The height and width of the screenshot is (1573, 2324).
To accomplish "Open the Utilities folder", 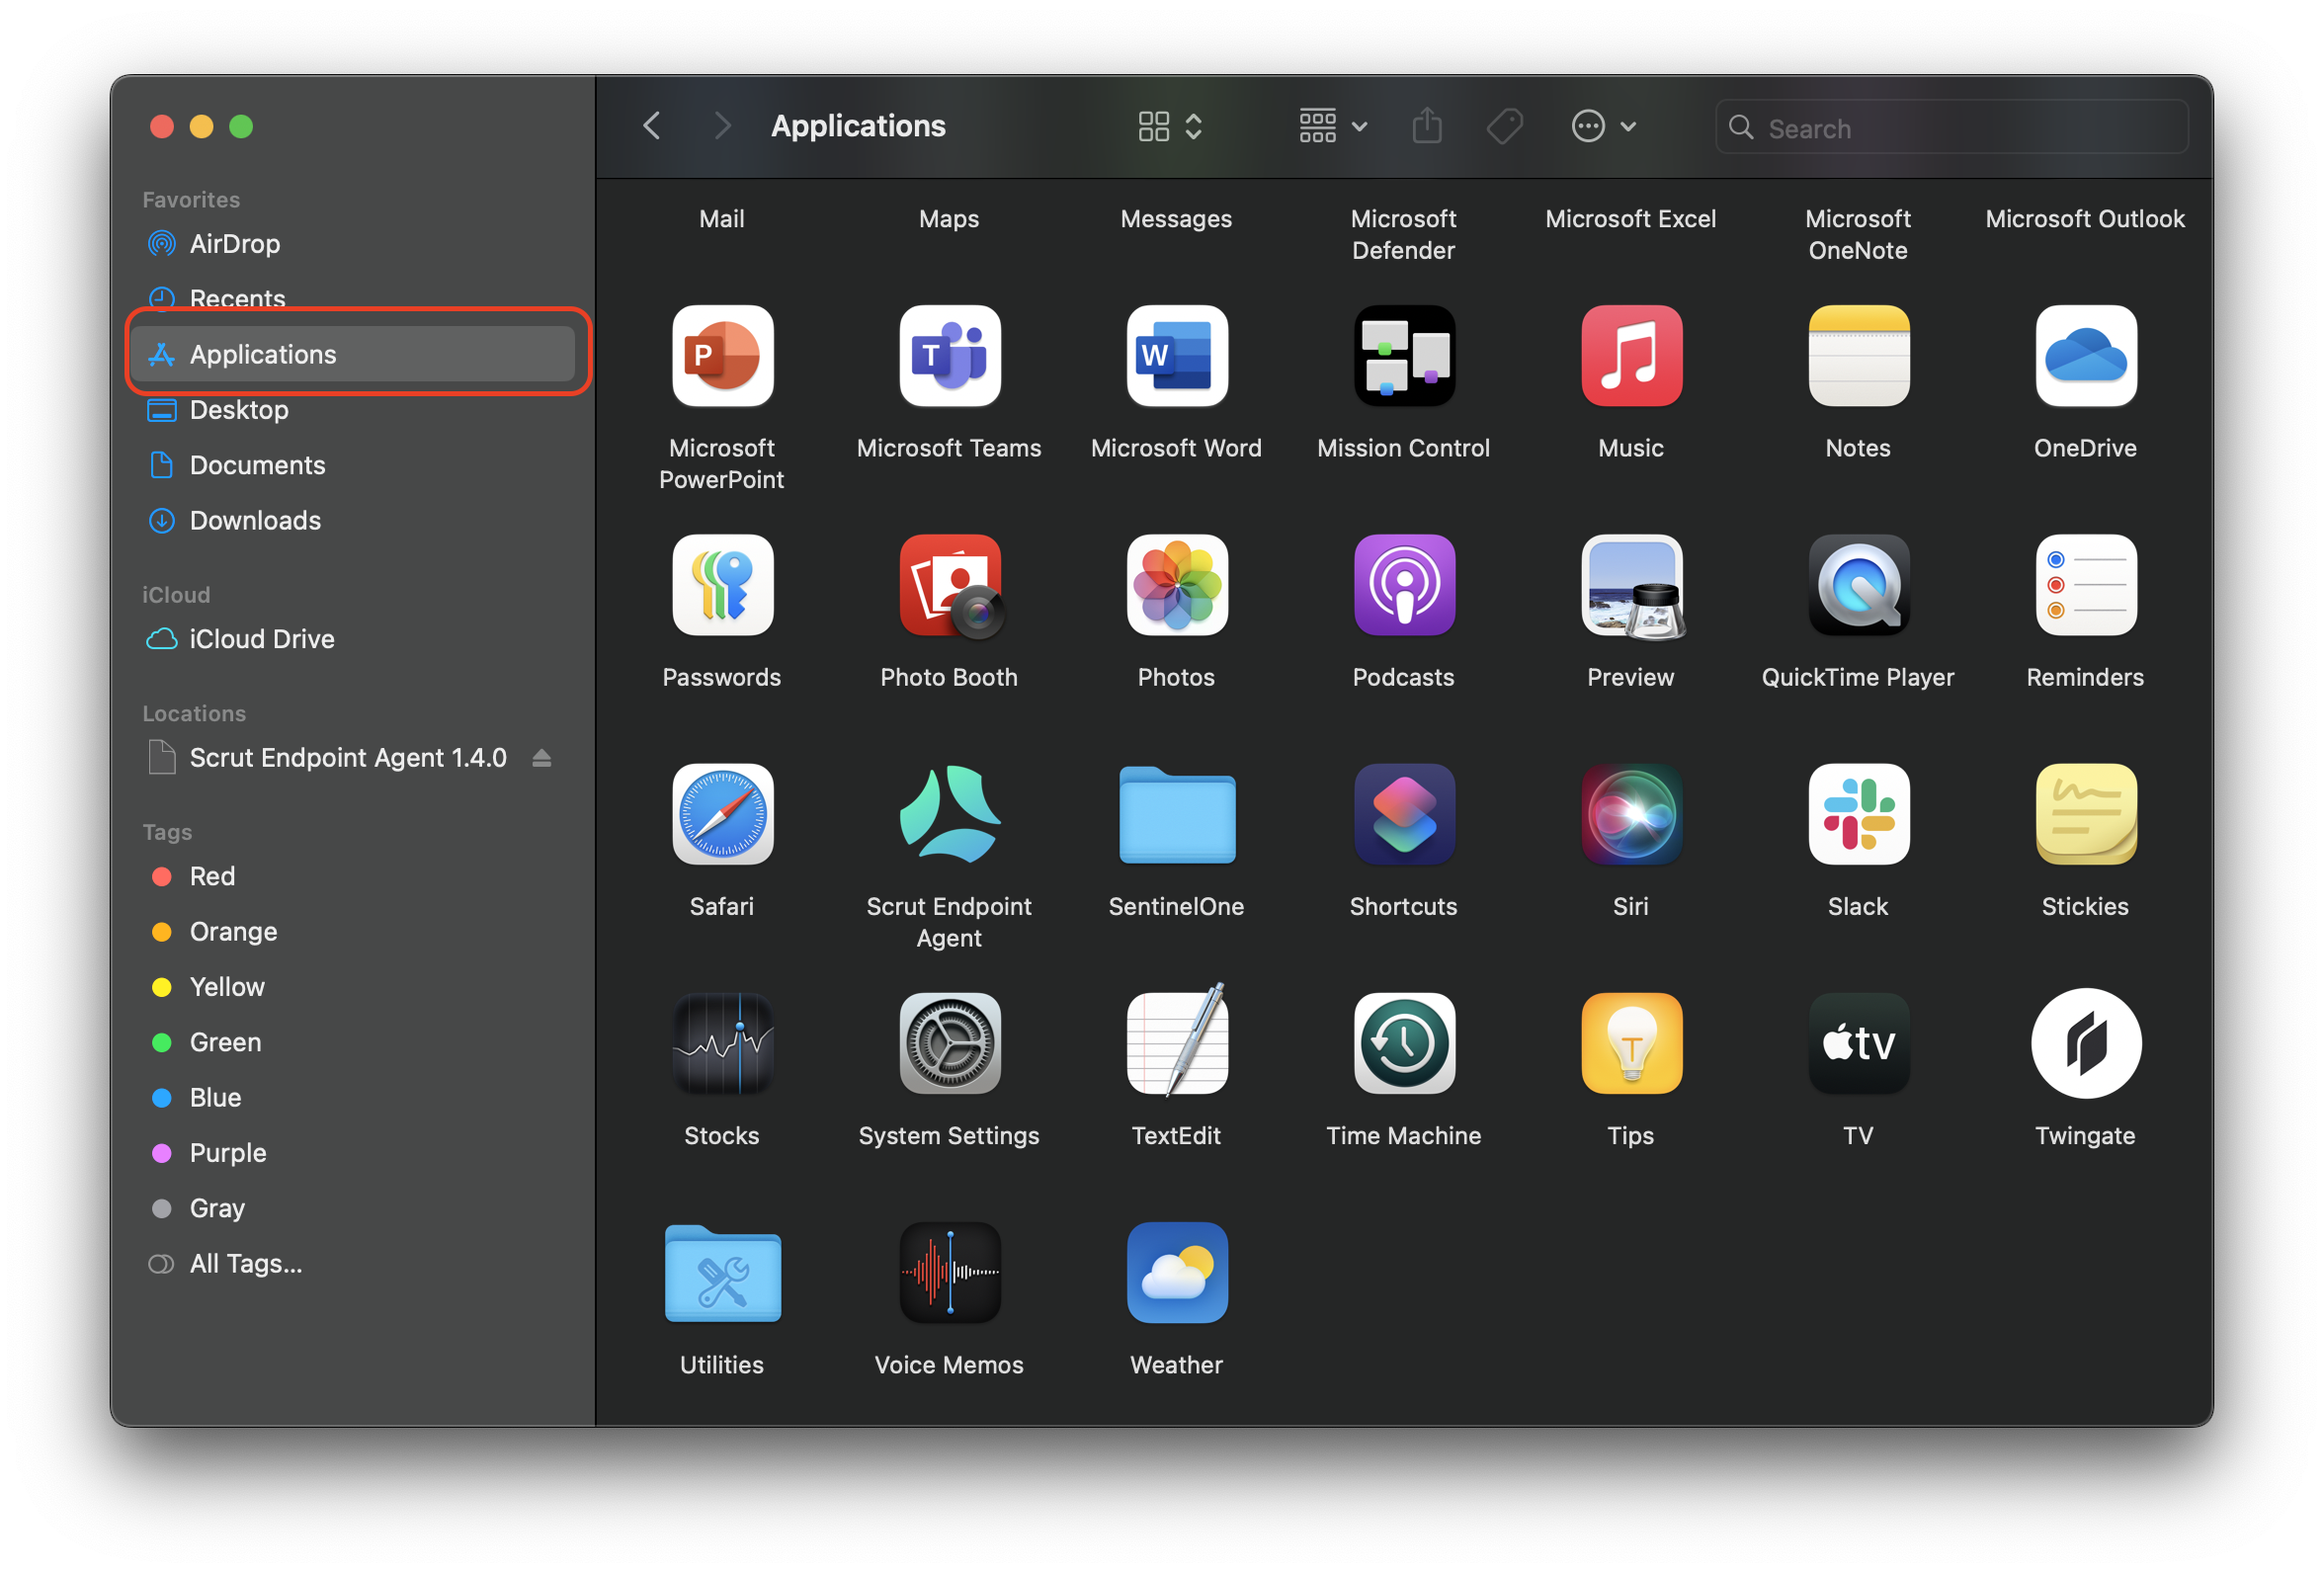I will (x=722, y=1272).
